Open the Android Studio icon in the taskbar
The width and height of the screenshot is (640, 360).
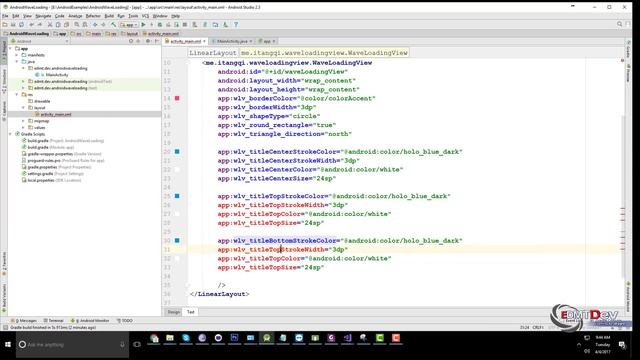tap(267, 338)
